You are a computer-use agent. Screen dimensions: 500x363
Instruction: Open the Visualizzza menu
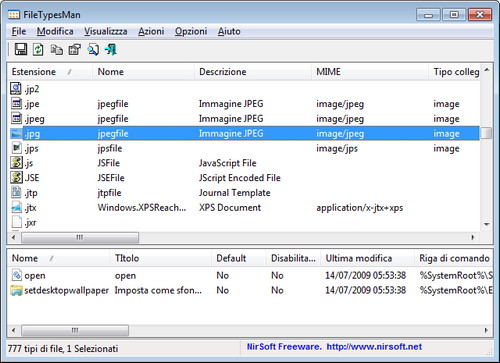pyautogui.click(x=105, y=31)
